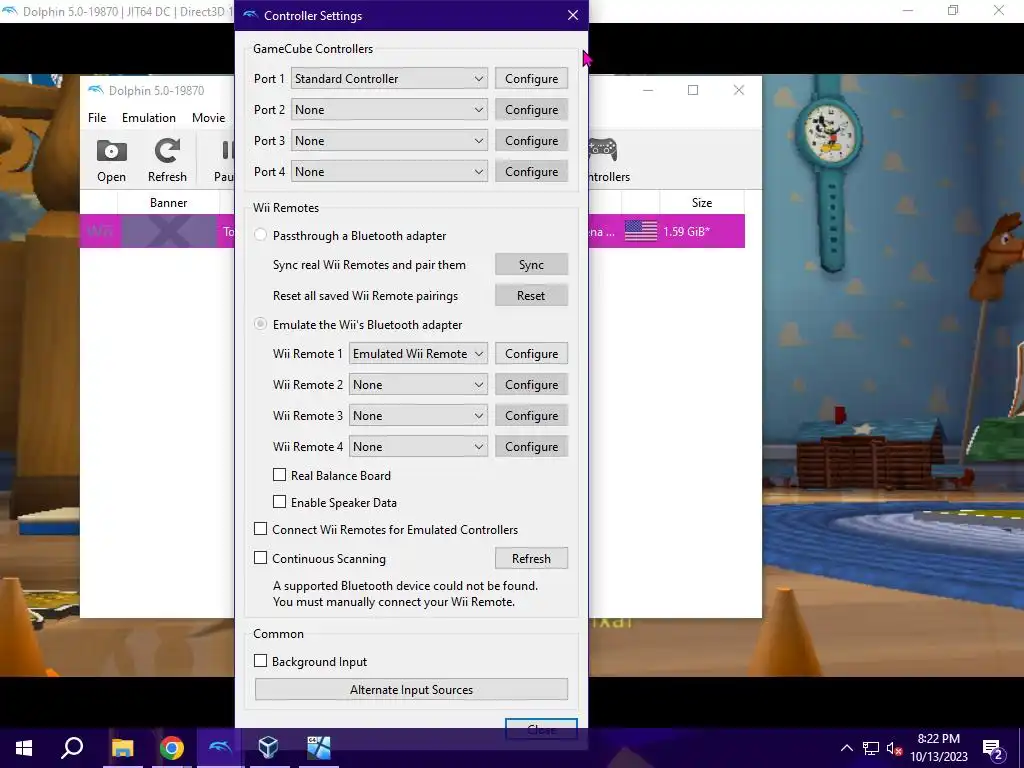Screen dimensions: 1024x768
Task: Click Banner column header in game list
Action: point(168,202)
